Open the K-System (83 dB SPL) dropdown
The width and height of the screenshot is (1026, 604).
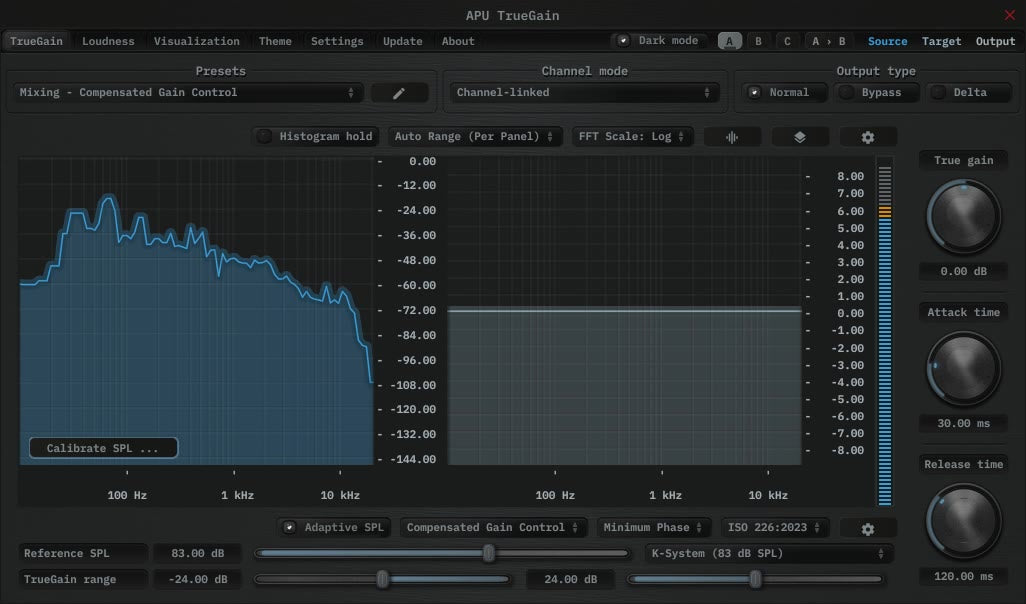point(768,554)
